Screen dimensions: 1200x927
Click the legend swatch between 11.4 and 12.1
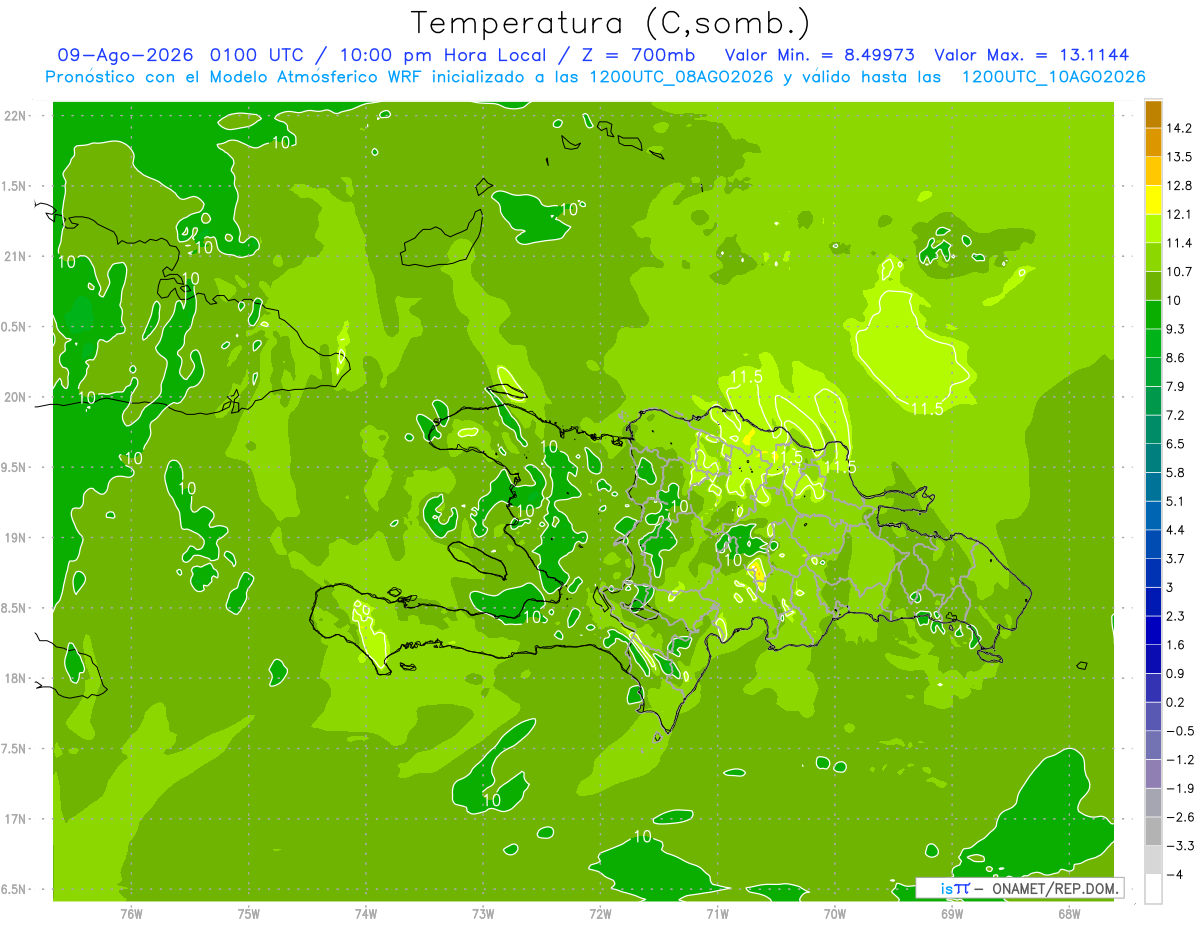tap(1153, 228)
